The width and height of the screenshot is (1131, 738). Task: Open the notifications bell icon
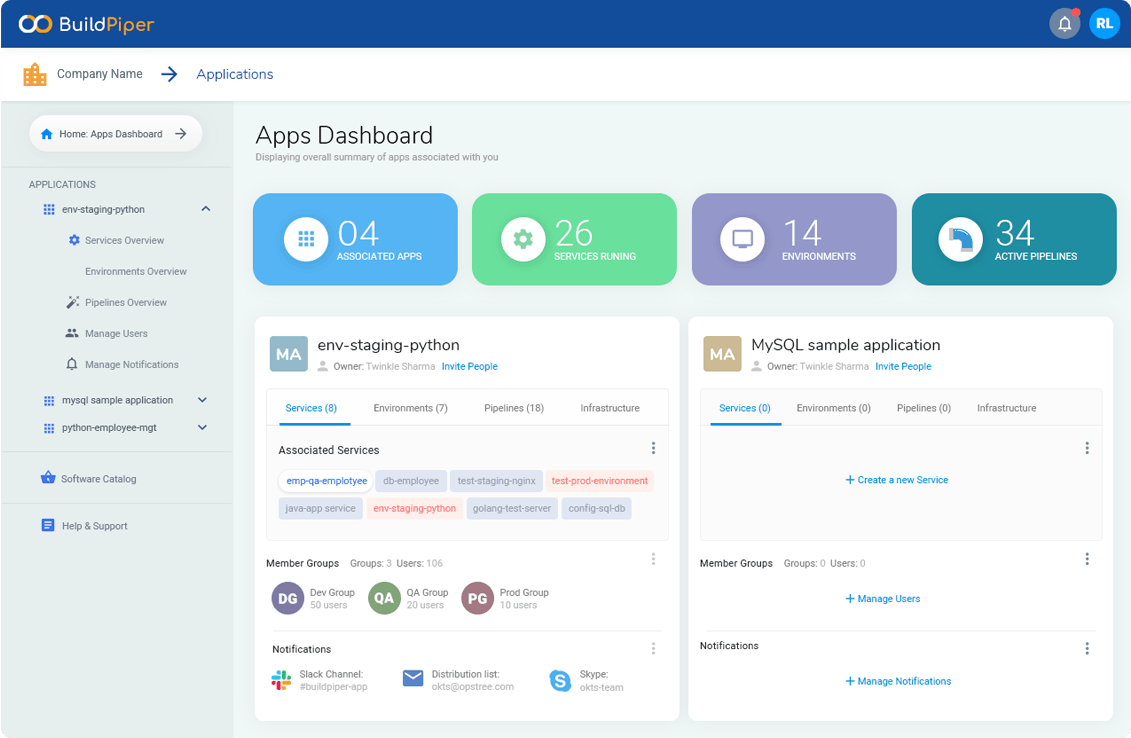[x=1064, y=24]
